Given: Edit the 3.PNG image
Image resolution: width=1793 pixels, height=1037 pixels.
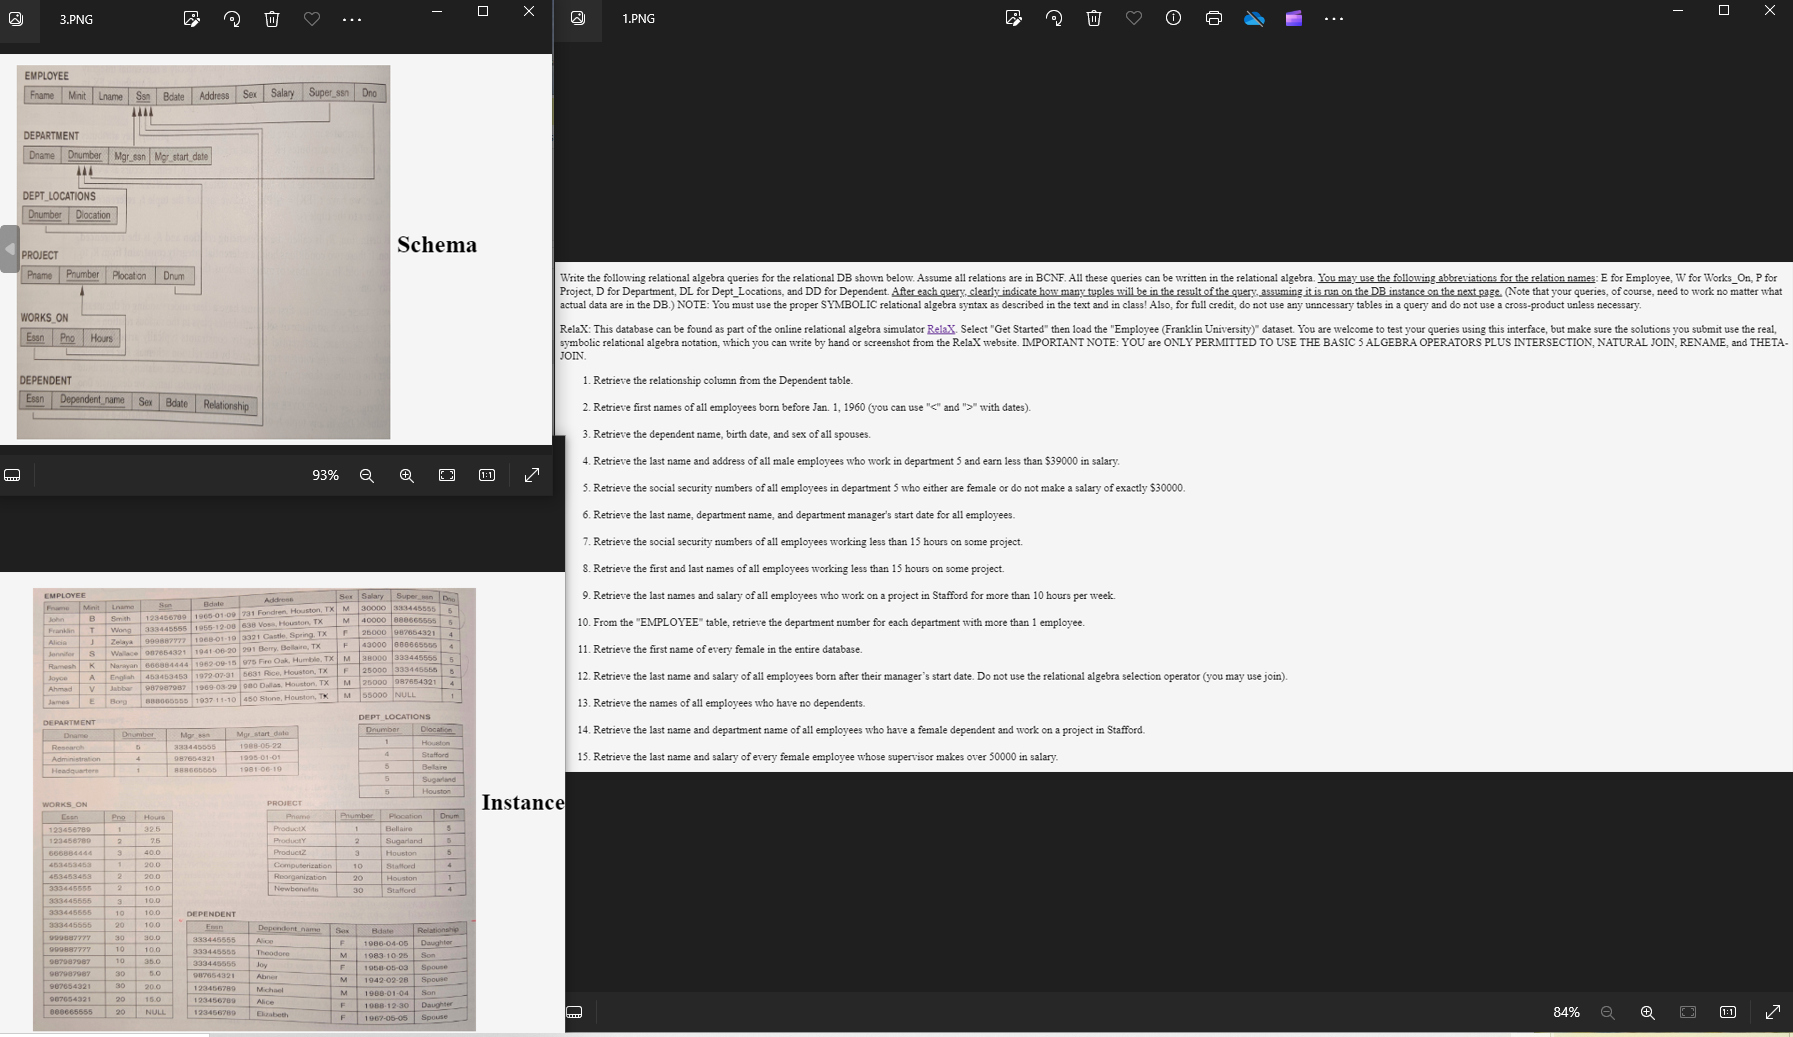Looking at the screenshot, I should coord(192,19).
